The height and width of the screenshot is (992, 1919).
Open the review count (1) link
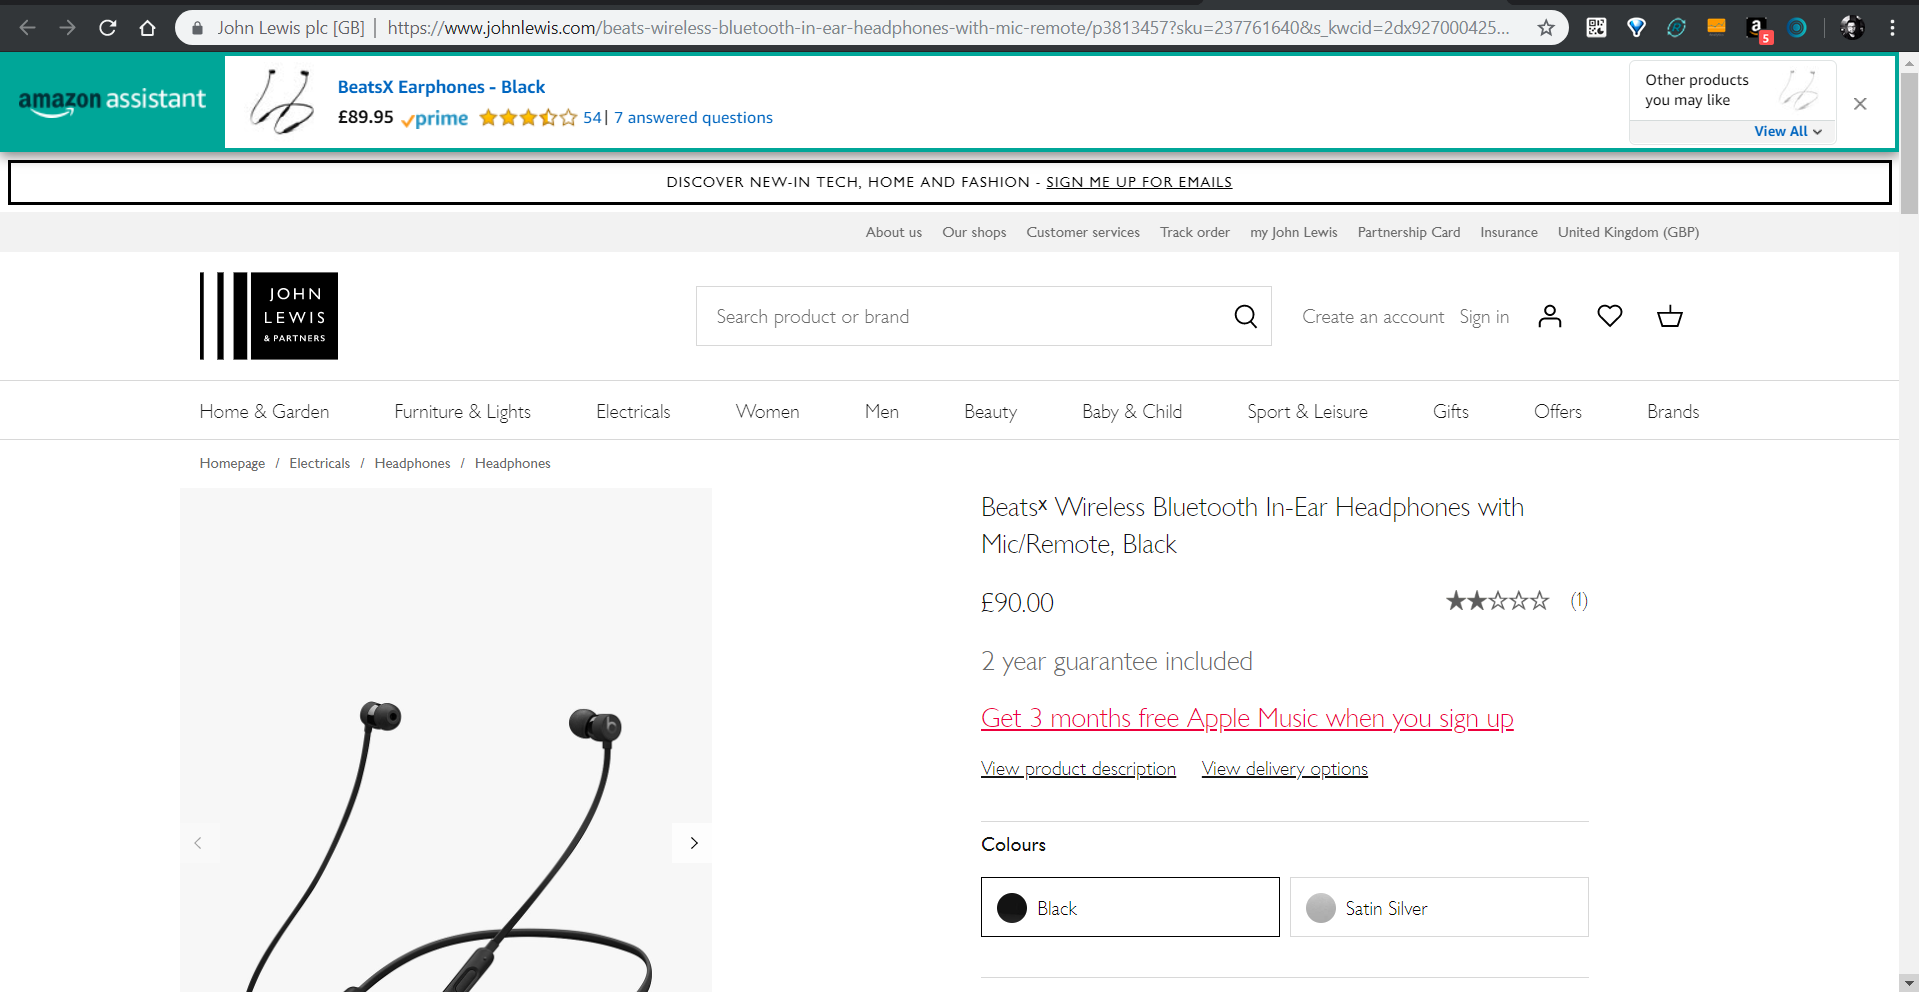coord(1579,601)
